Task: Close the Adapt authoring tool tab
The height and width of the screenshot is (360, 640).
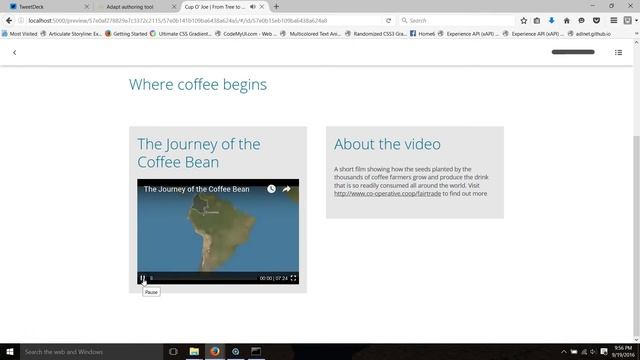Action: tap(173, 7)
